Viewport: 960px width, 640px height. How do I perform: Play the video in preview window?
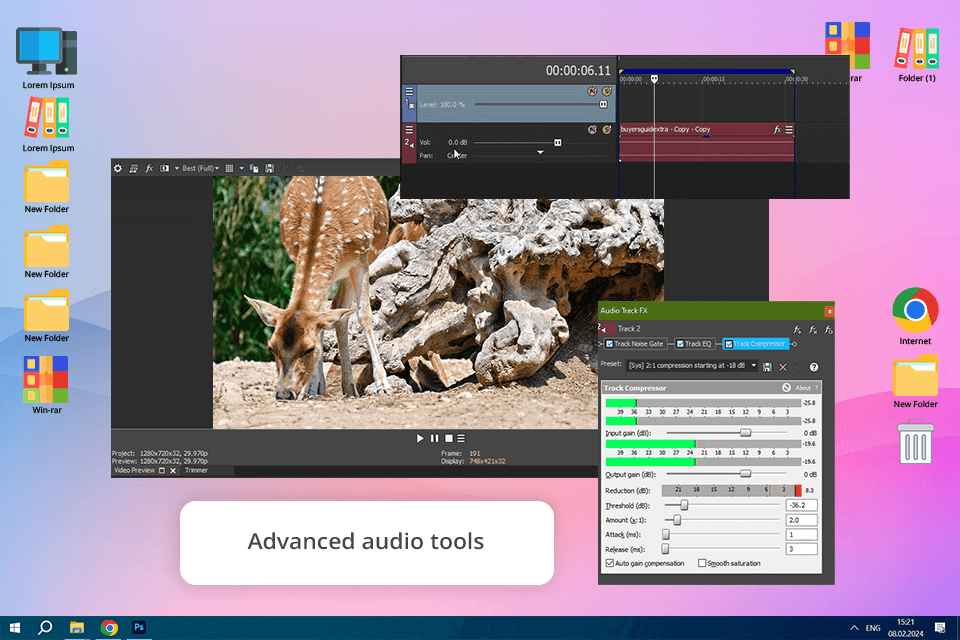pyautogui.click(x=420, y=439)
